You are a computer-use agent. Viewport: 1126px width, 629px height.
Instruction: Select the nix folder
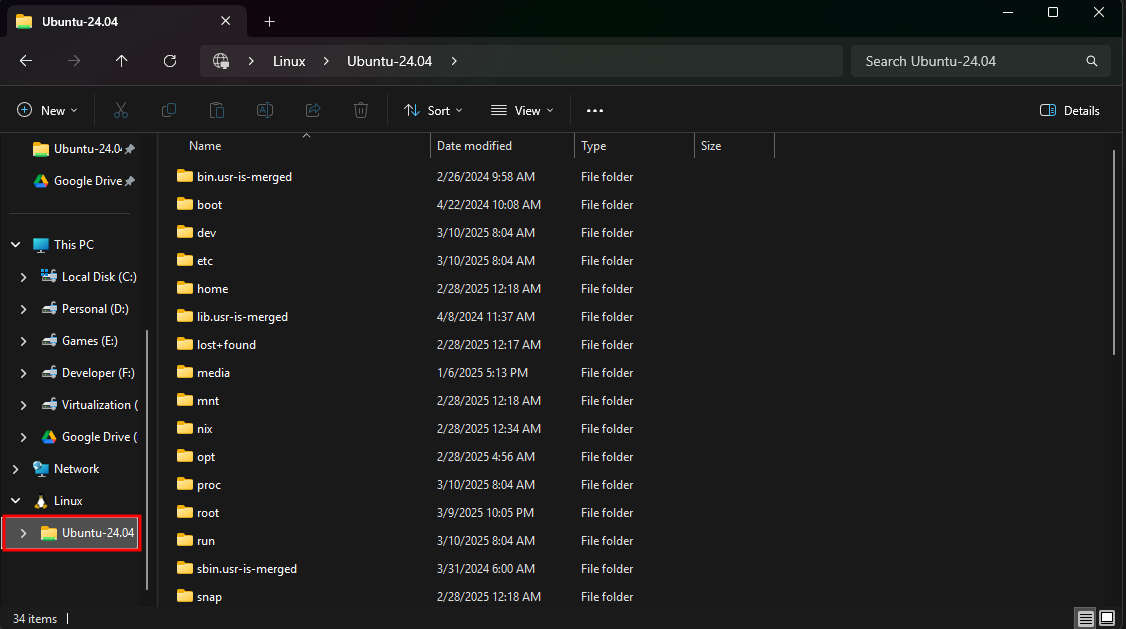pos(195,429)
